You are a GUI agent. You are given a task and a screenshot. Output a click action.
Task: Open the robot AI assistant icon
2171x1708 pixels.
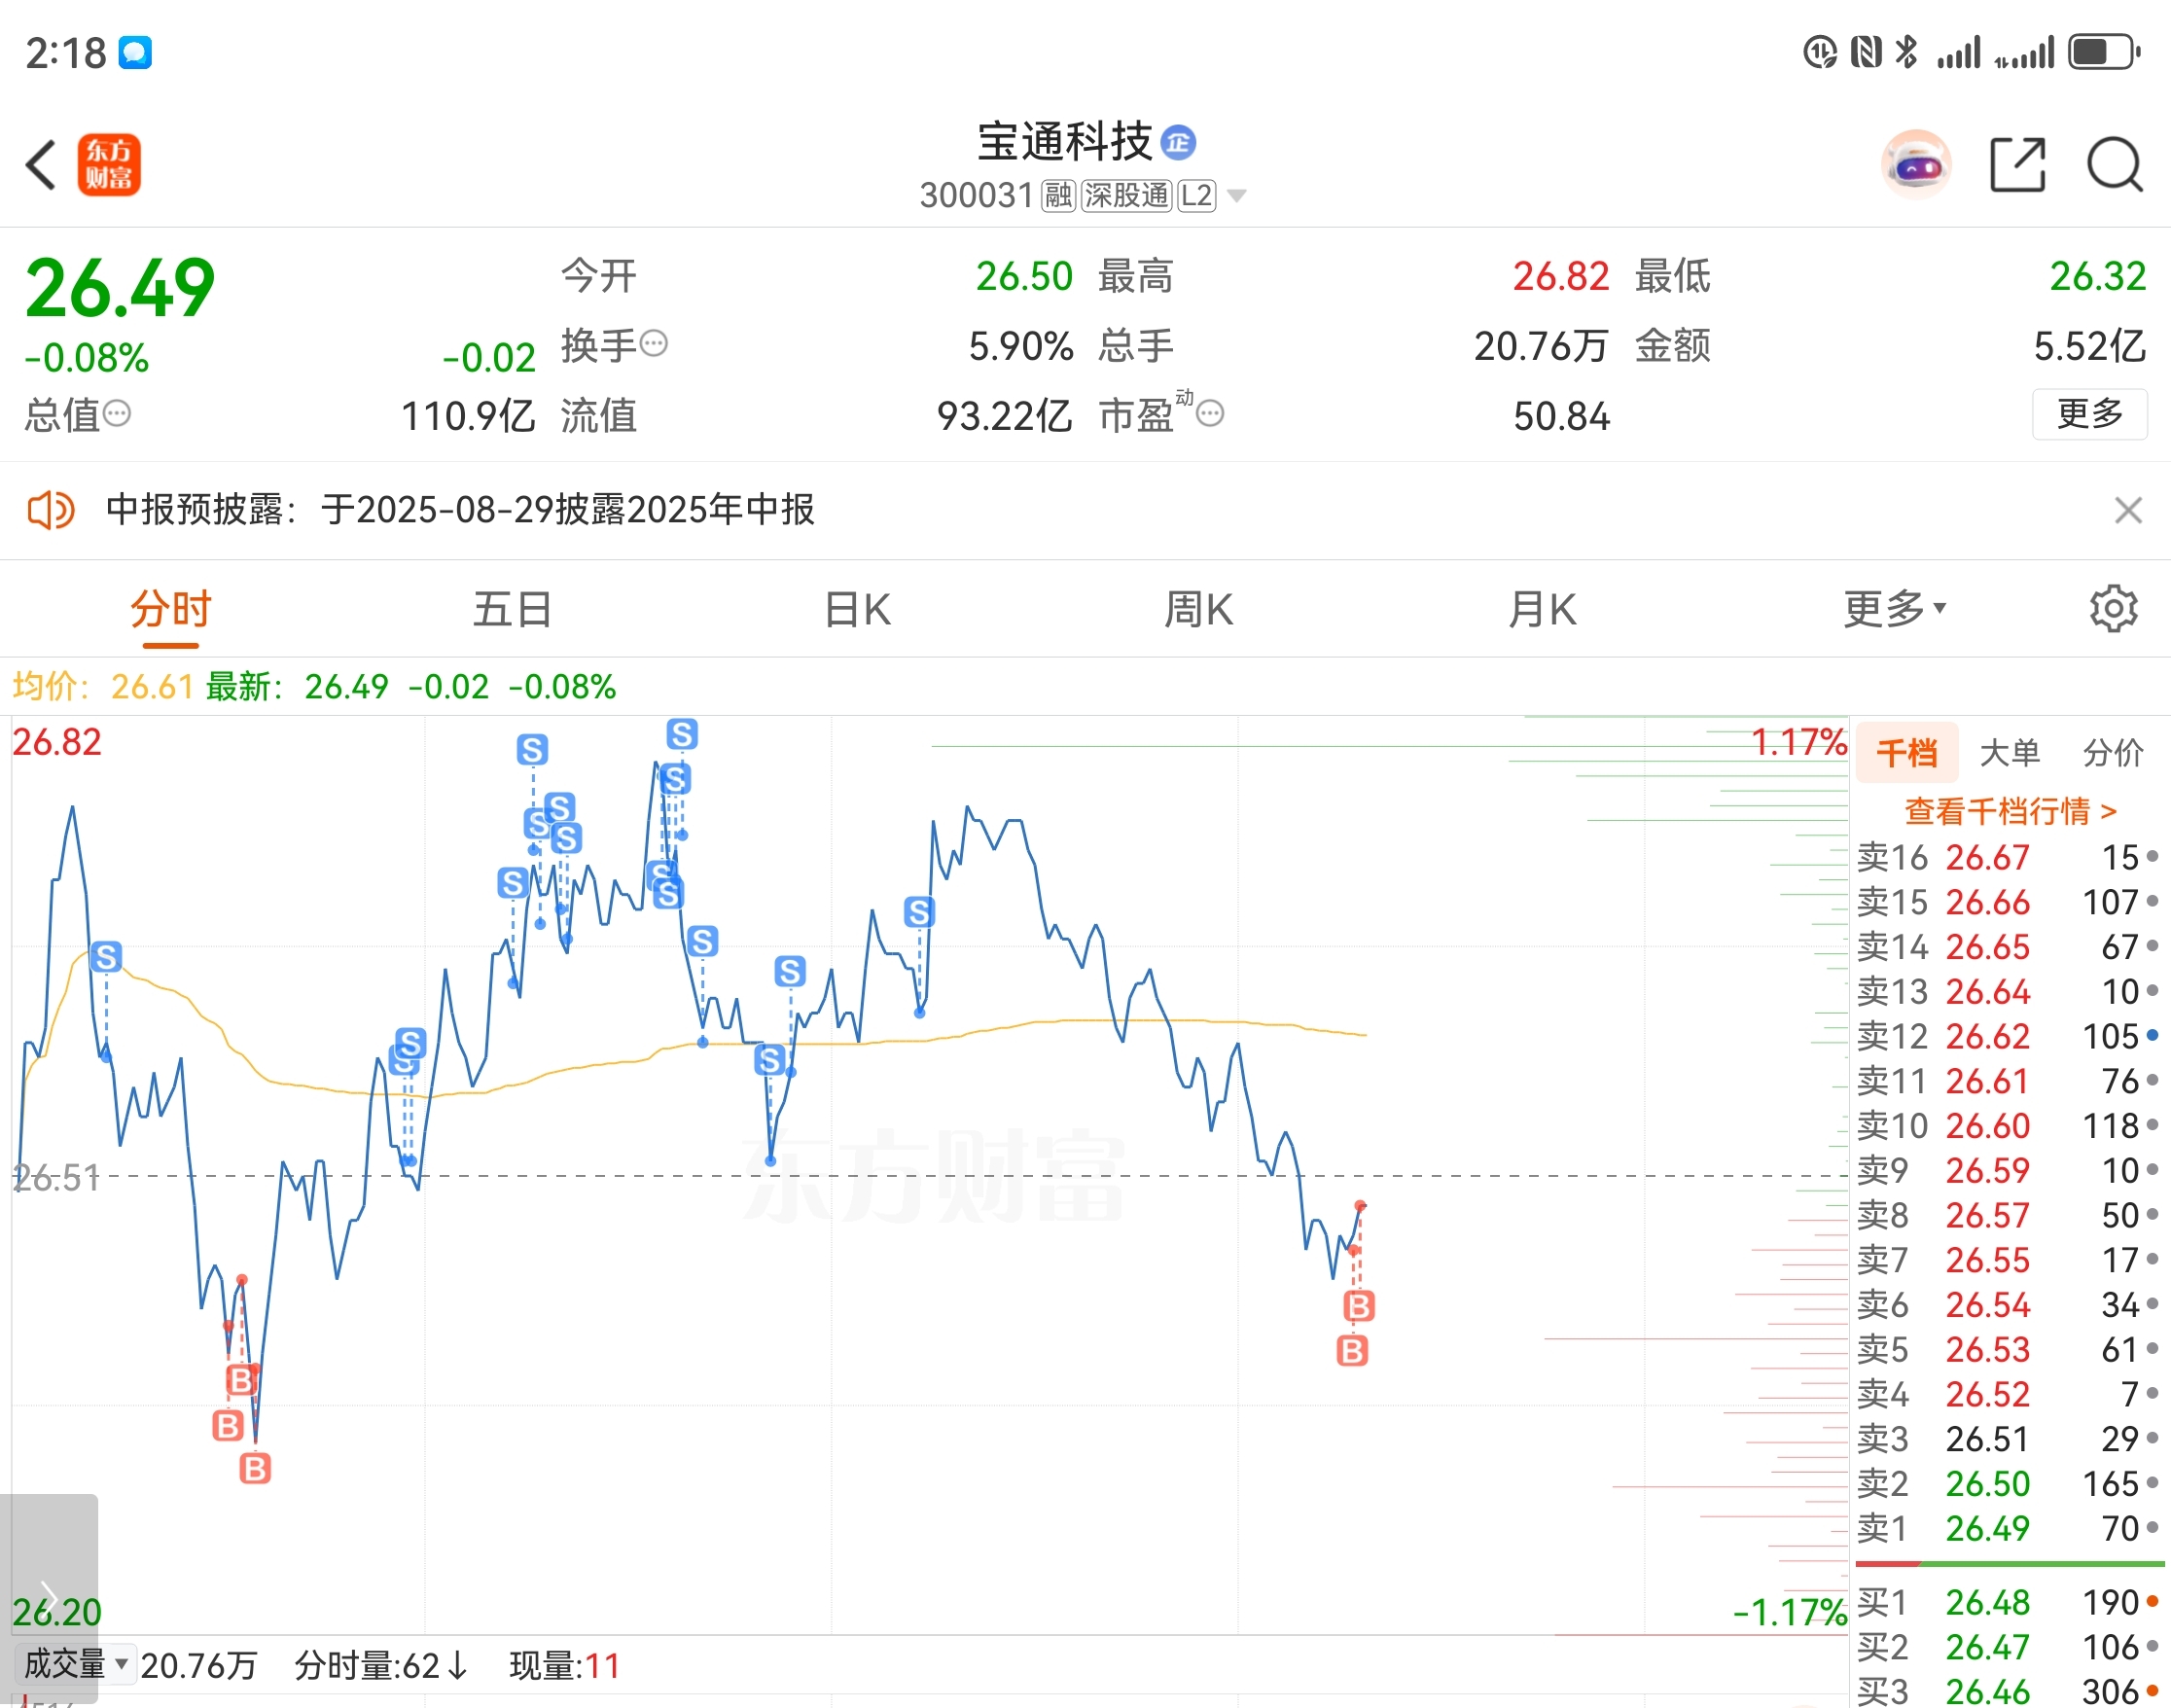pyautogui.click(x=1915, y=165)
